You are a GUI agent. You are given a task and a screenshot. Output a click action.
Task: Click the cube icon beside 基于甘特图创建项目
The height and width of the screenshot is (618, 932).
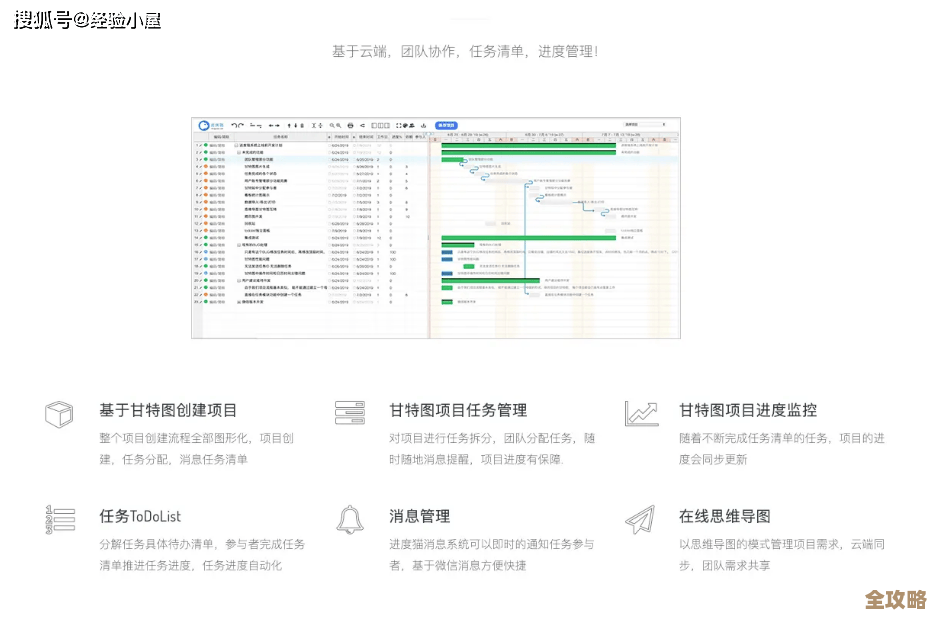pos(59,412)
